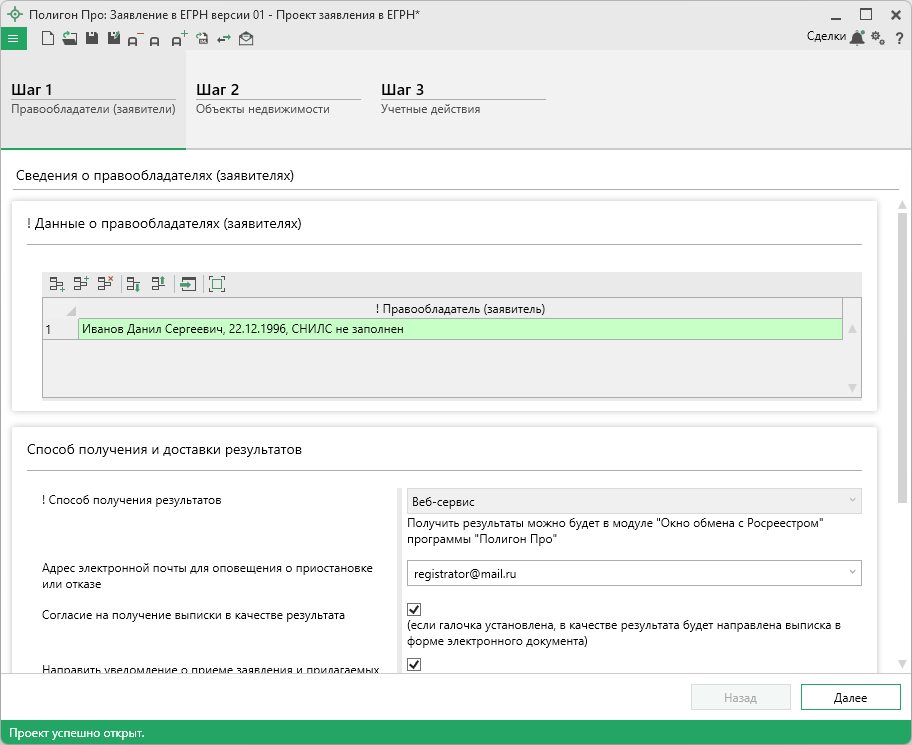Open the notifications bell icon
912x745 pixels.
point(857,37)
